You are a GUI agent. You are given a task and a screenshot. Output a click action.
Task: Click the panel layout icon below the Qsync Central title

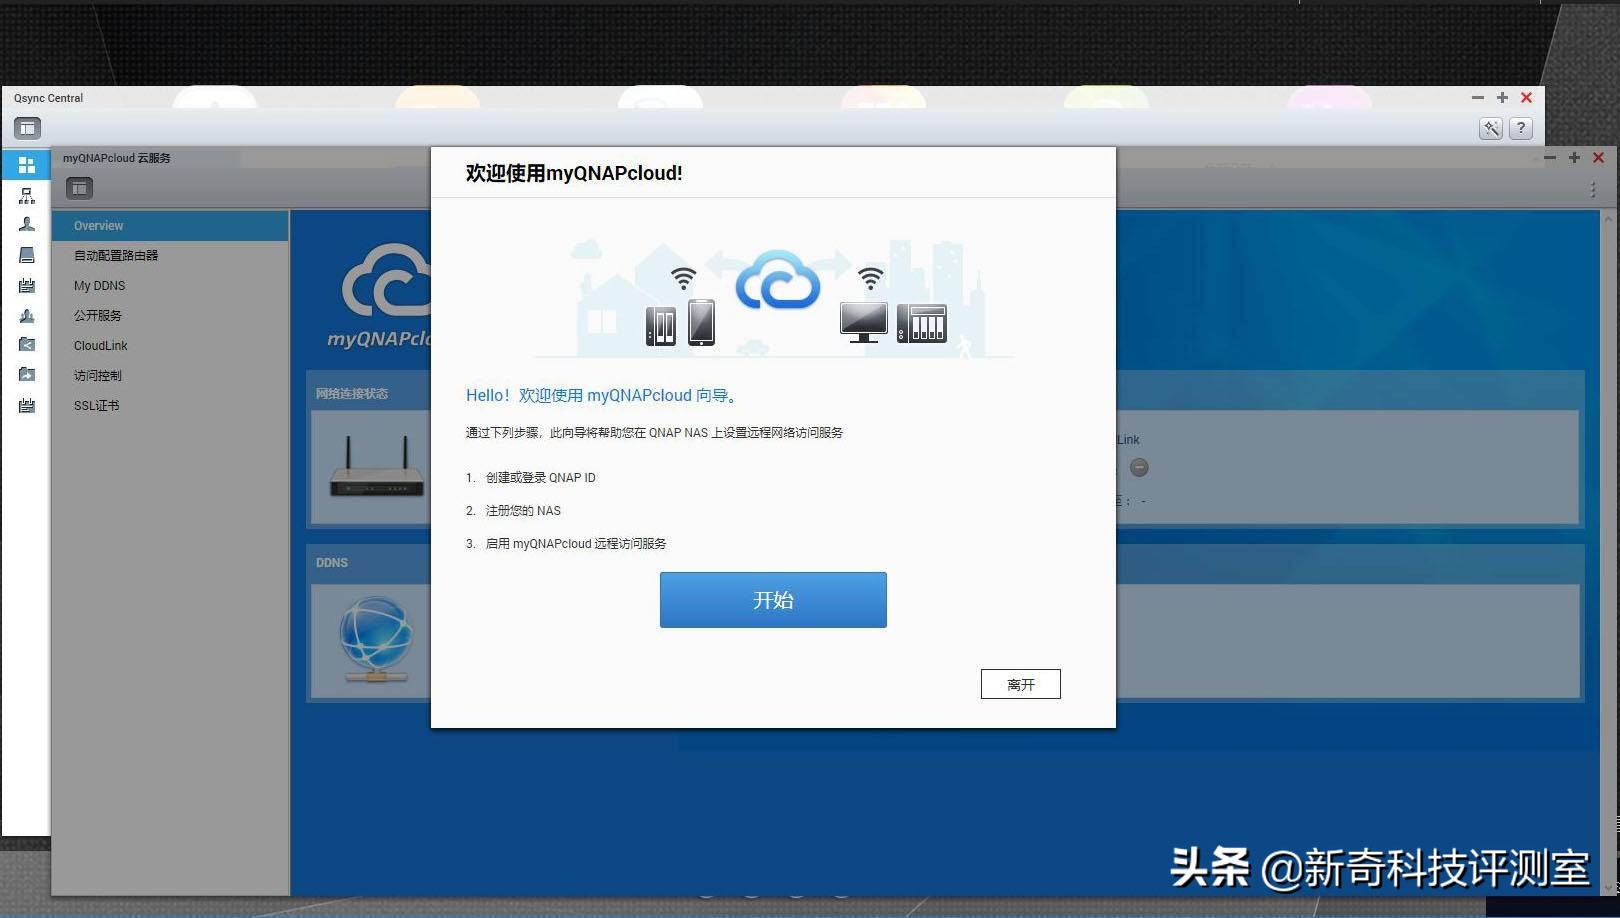pos(26,127)
